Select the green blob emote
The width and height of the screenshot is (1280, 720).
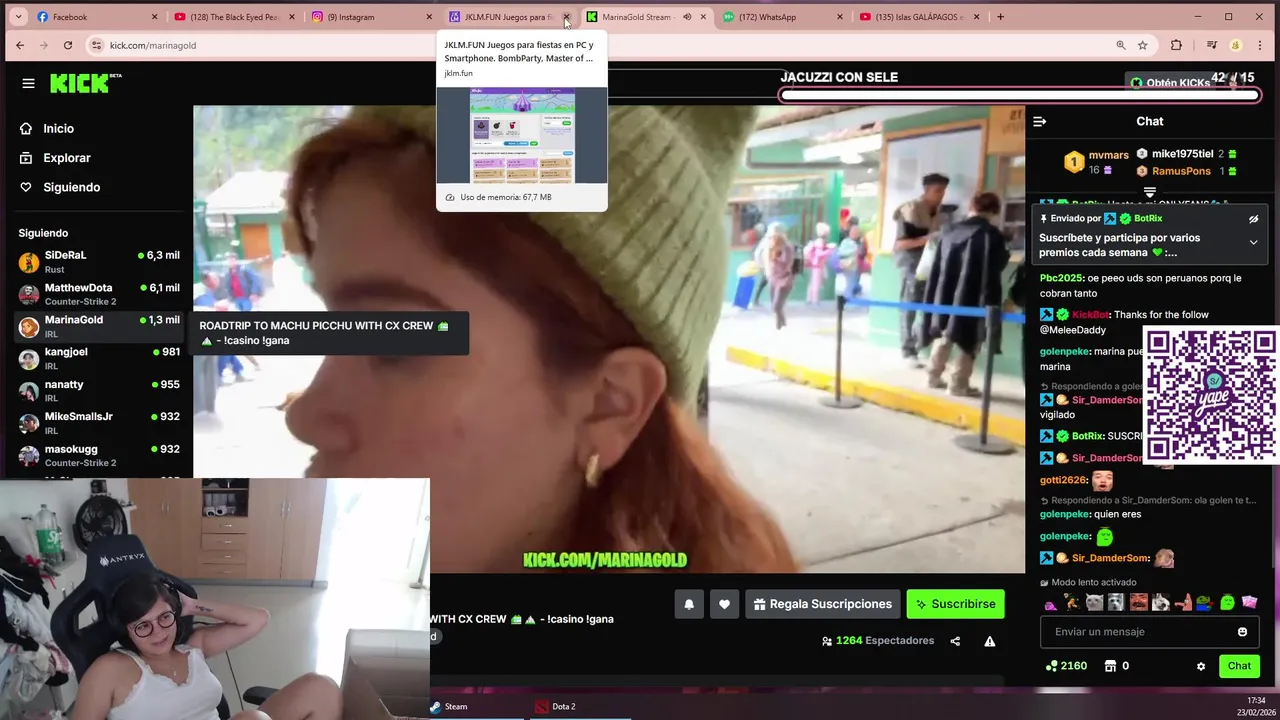point(1227,603)
